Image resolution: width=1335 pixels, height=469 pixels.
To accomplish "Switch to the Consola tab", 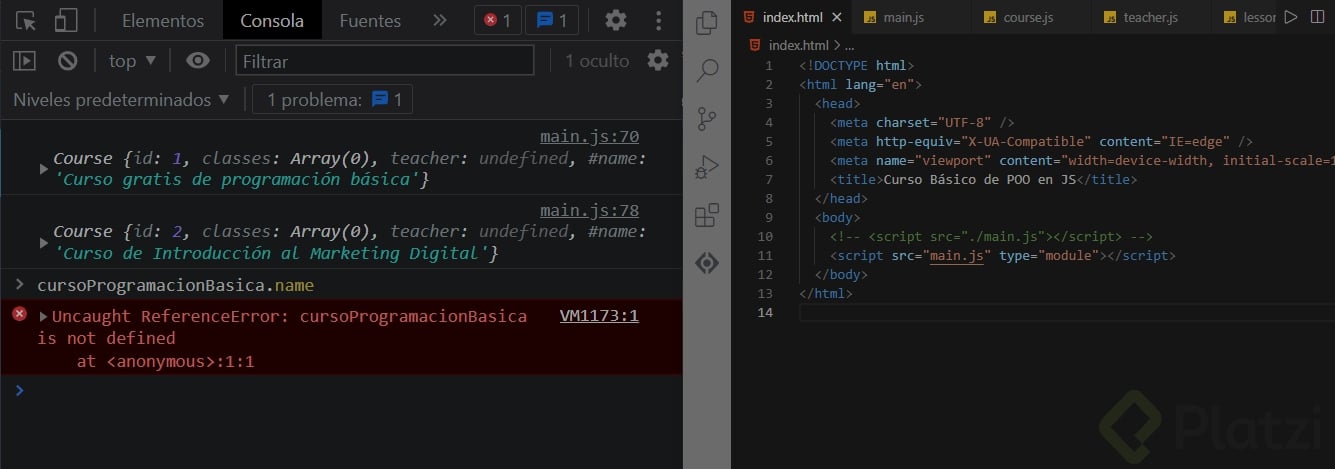I will [272, 20].
